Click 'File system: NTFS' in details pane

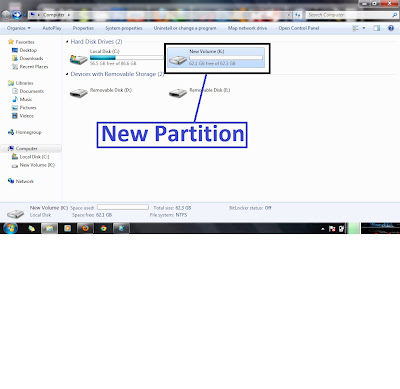(x=168, y=215)
